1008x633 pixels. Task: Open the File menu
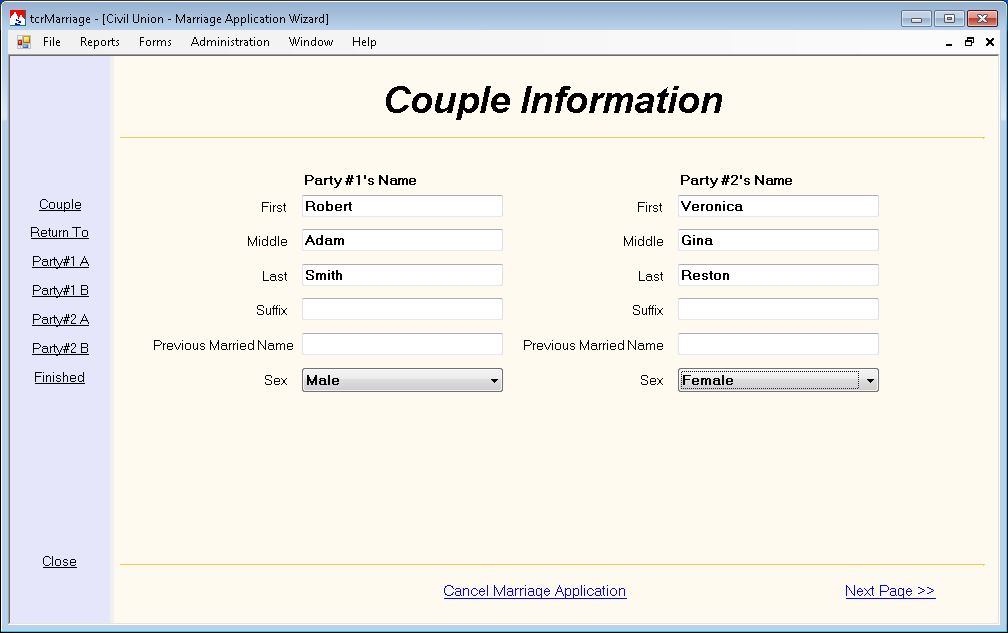click(x=52, y=42)
